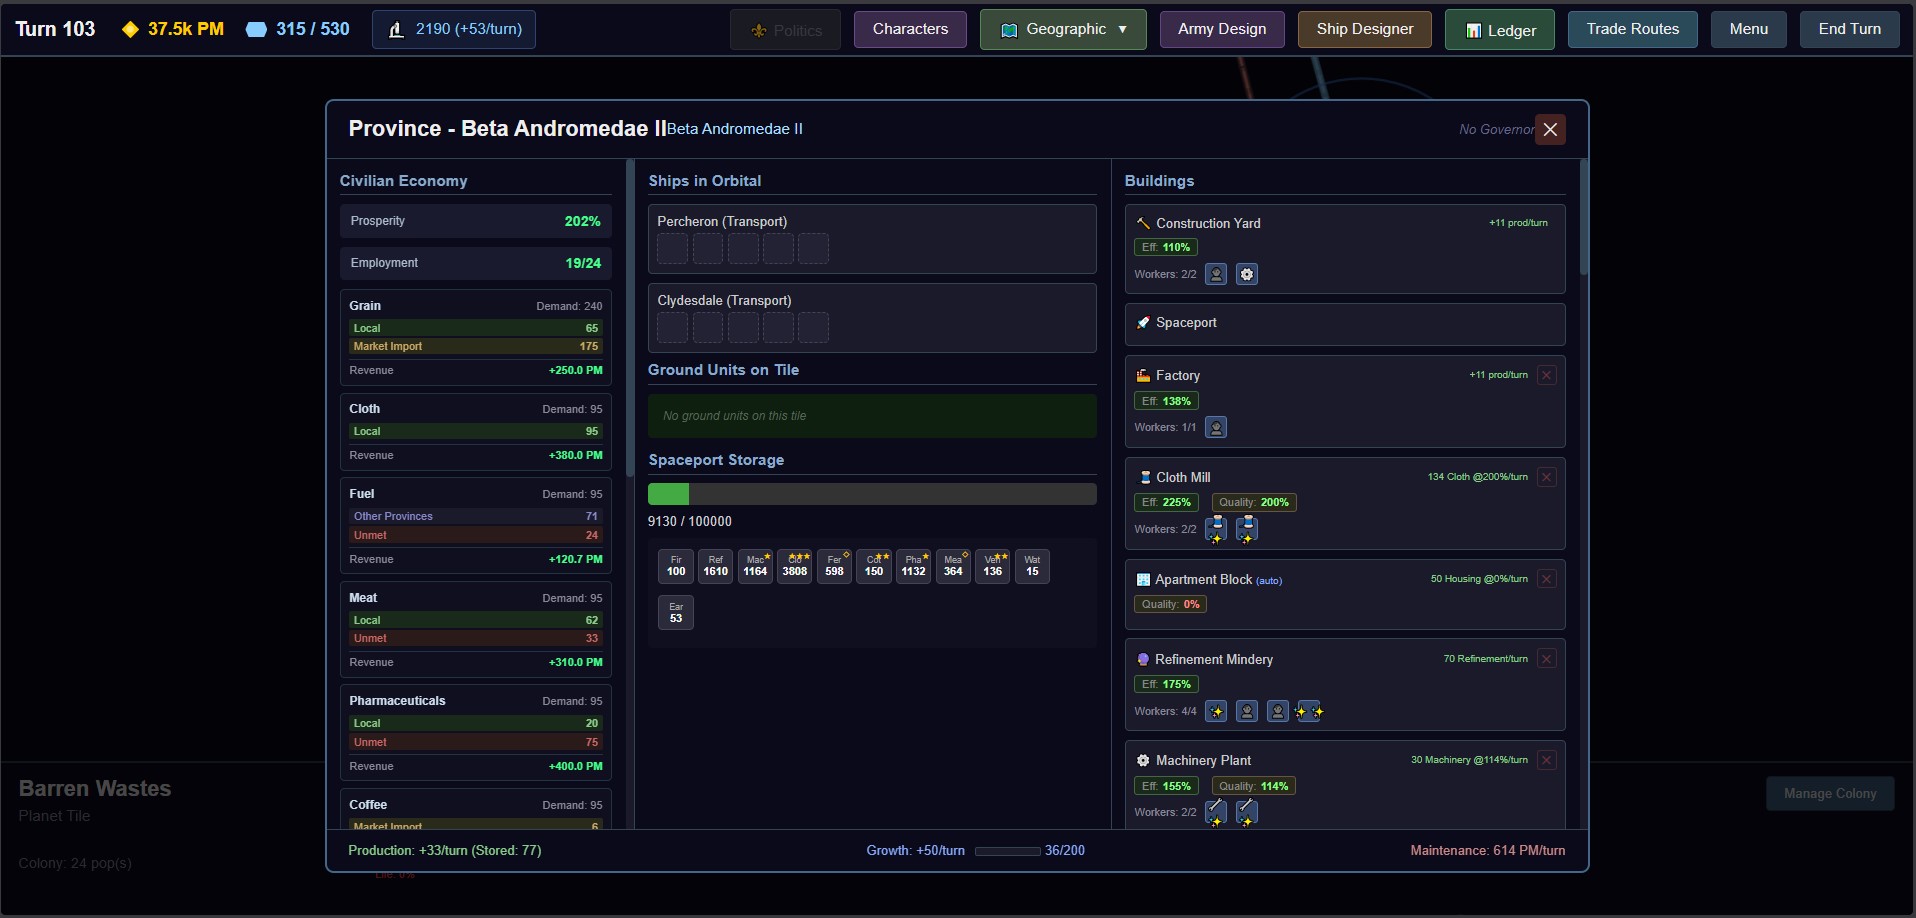Open the Ship Designer
Screen dimensions: 1916x918
click(1364, 29)
